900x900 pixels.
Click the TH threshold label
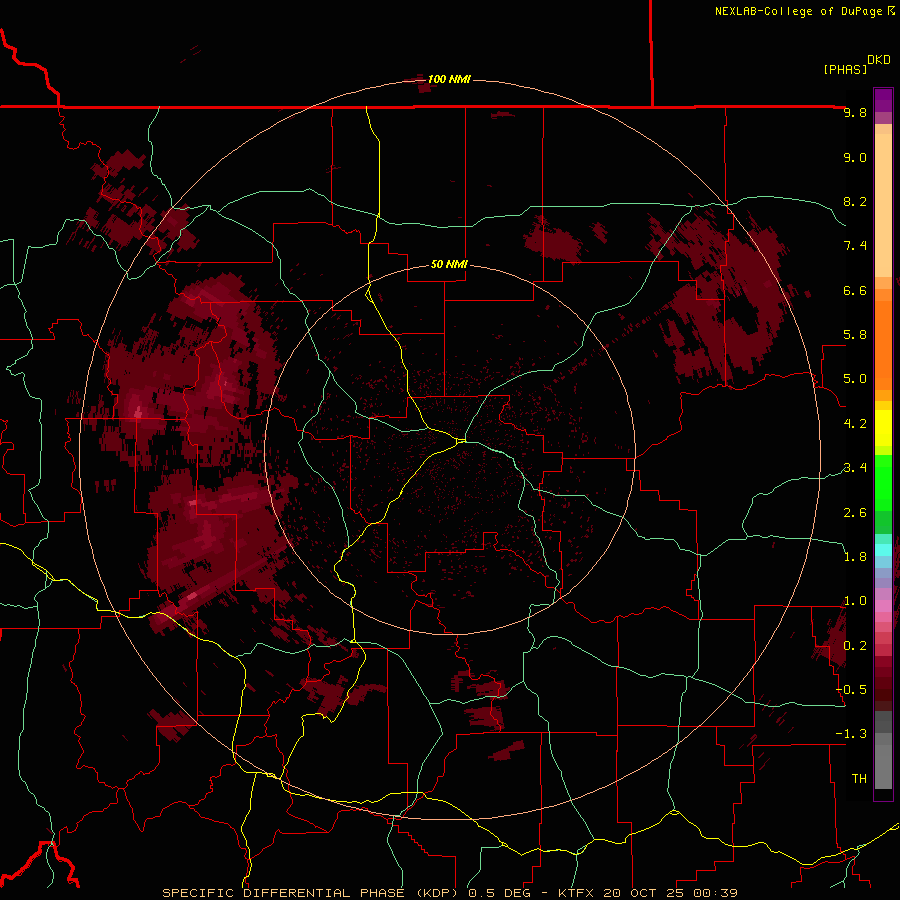859,779
